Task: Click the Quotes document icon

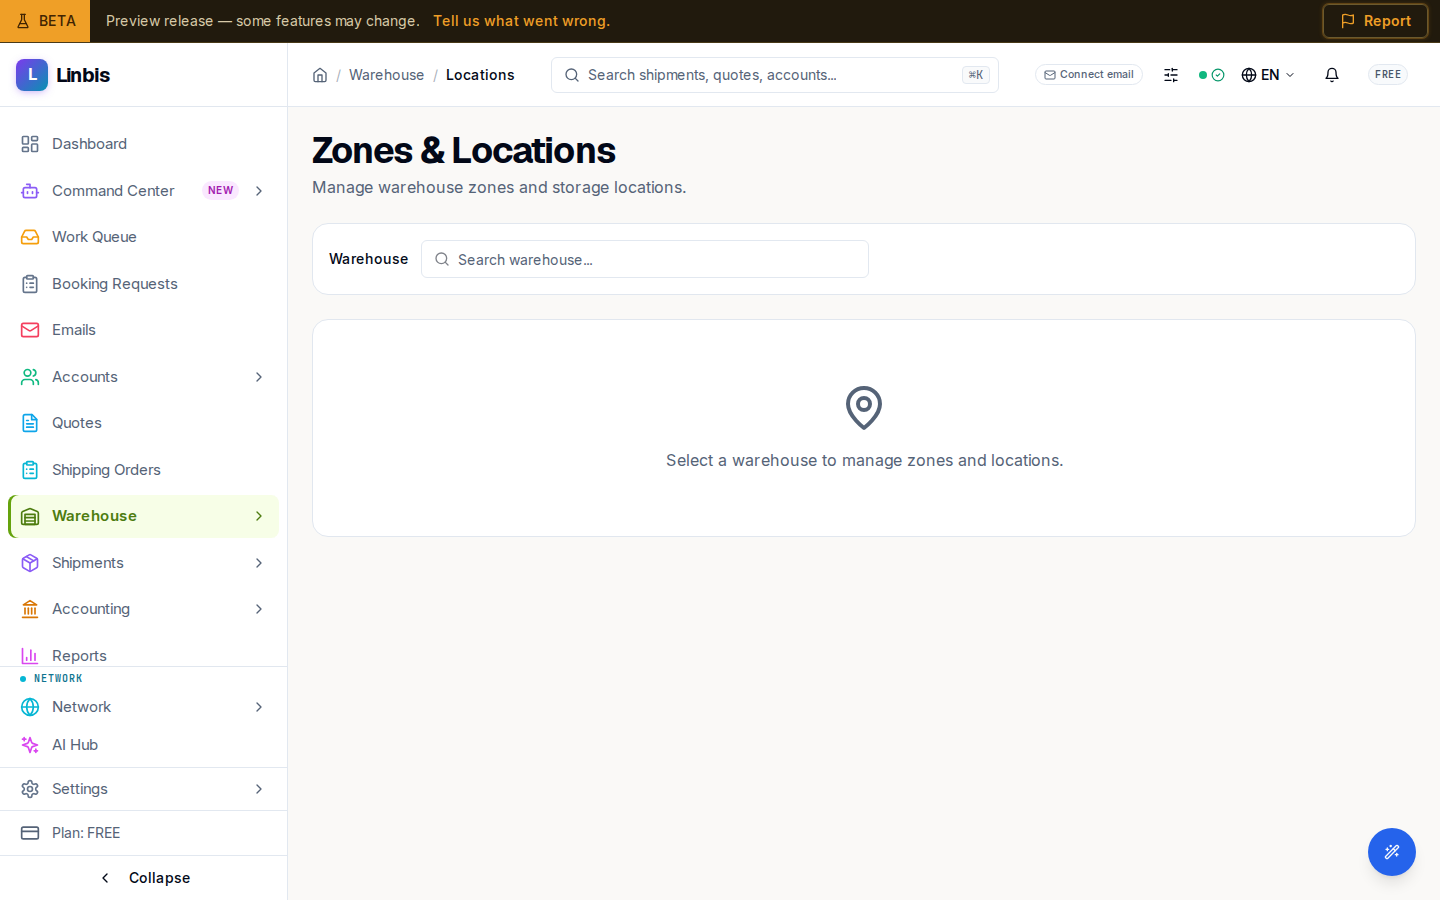Action: tap(30, 423)
